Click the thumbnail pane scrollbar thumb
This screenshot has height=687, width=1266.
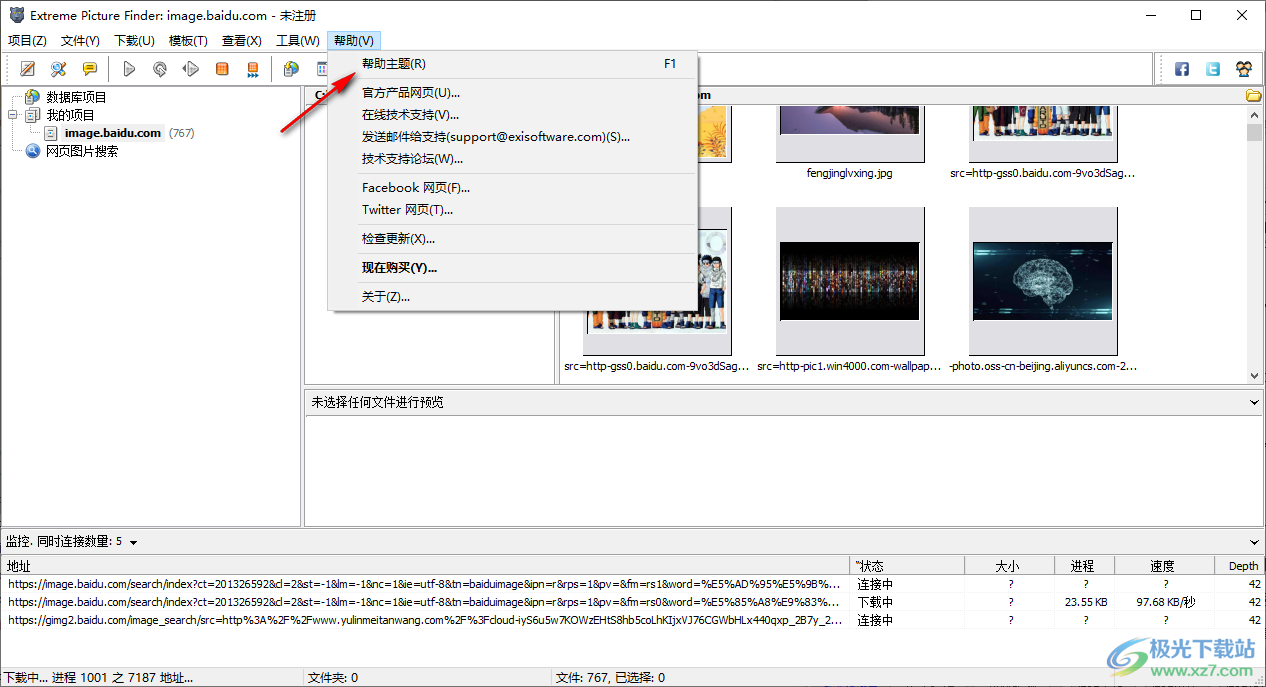(1255, 133)
